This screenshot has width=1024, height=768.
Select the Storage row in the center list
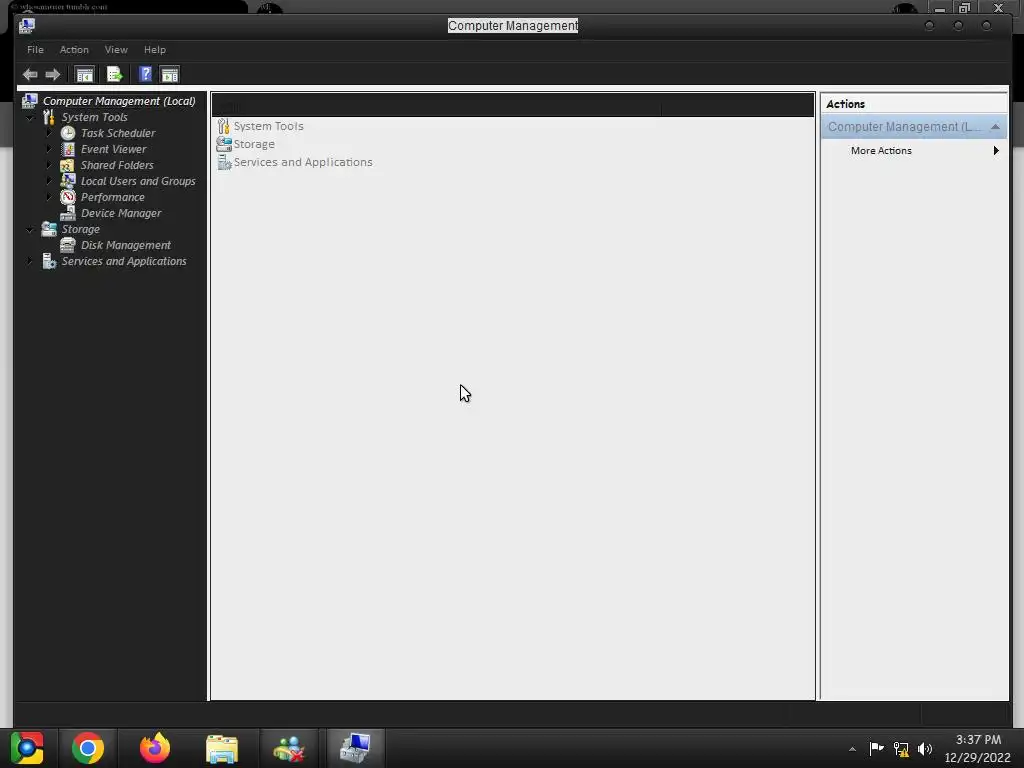tap(254, 144)
